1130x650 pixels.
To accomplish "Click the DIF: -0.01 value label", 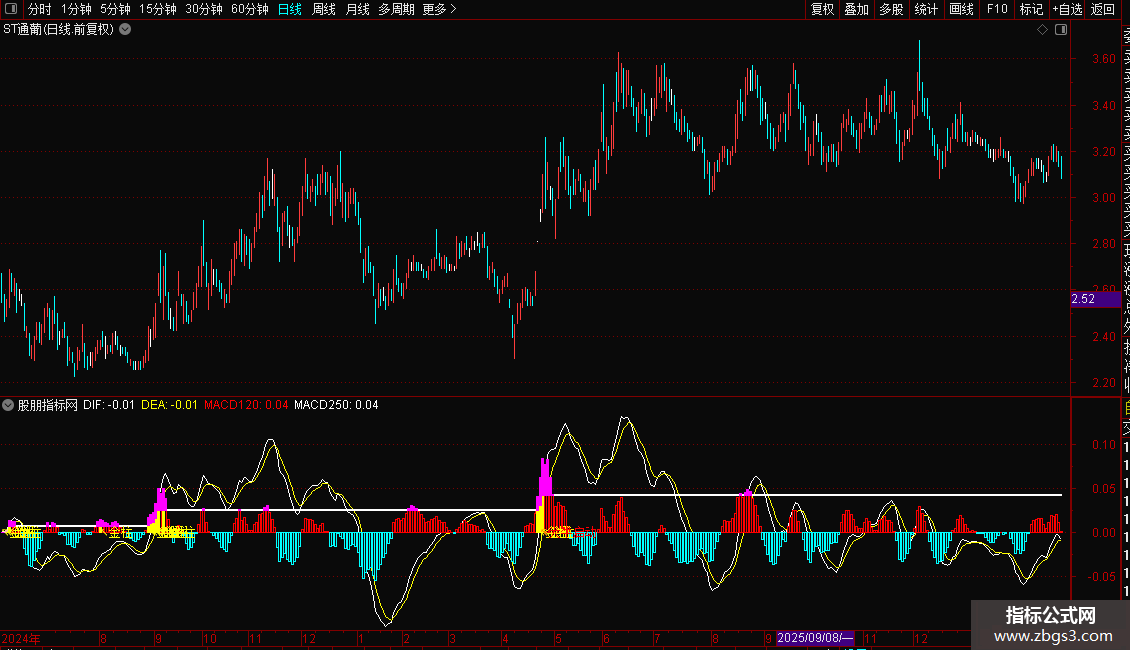I will (109, 405).
